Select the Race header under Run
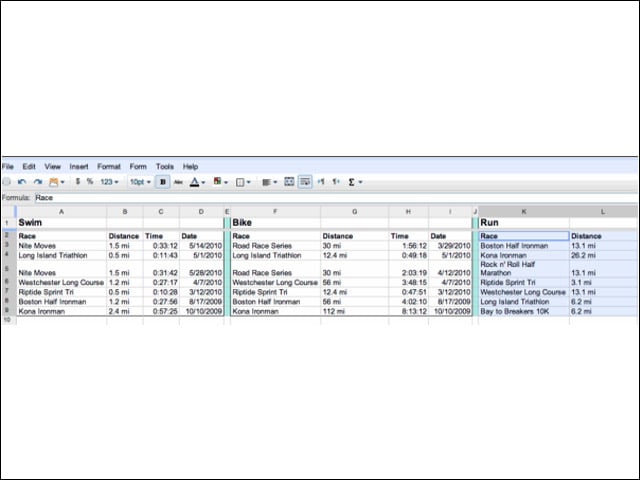Viewport: 640px width, 480px height. (x=524, y=236)
